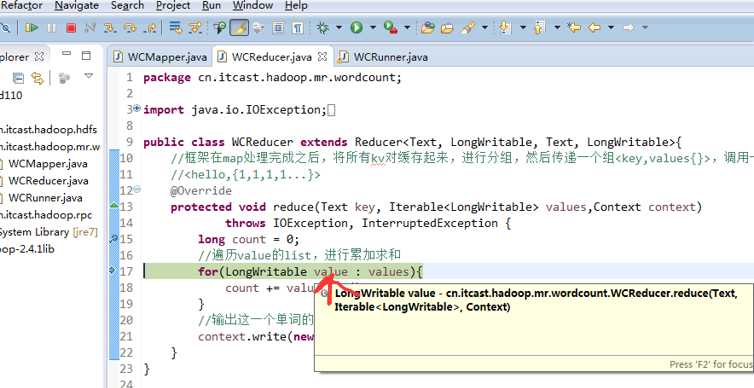Viewport: 754px width, 388px height.
Task: Toggle Word Wrap toolbar icon
Action: pos(259,28)
